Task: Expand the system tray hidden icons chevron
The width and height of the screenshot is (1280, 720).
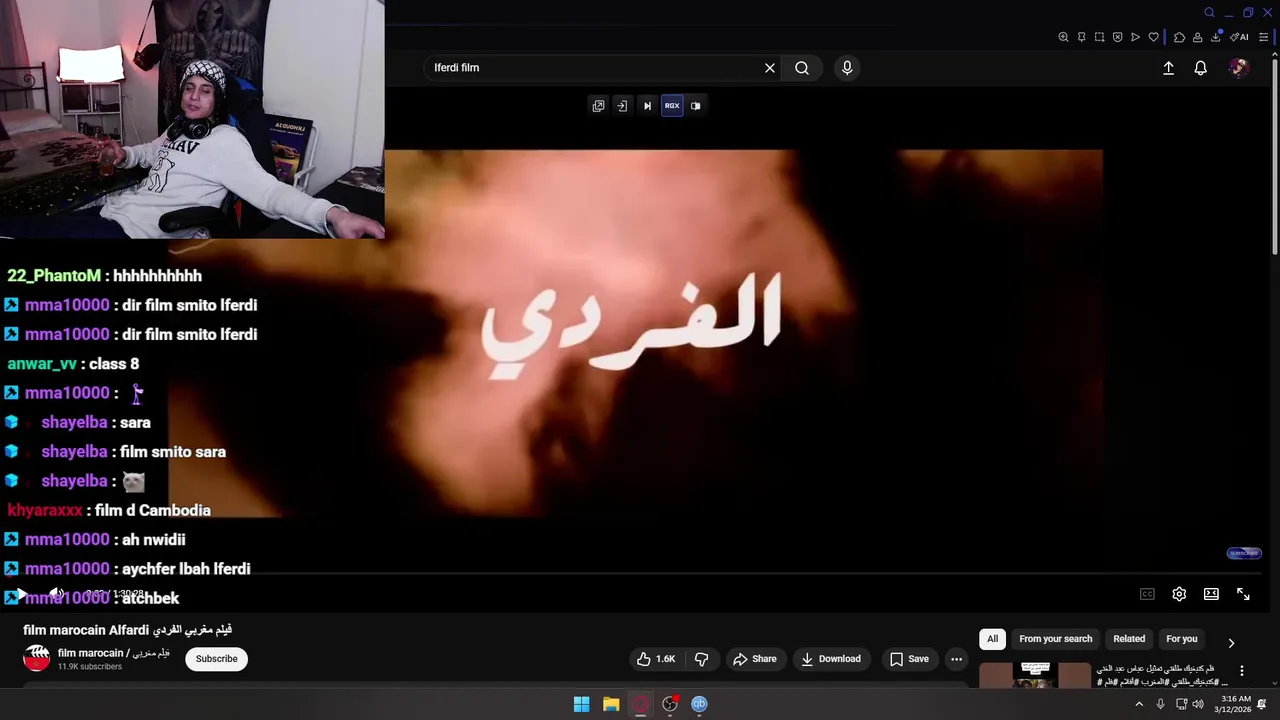Action: [1138, 704]
